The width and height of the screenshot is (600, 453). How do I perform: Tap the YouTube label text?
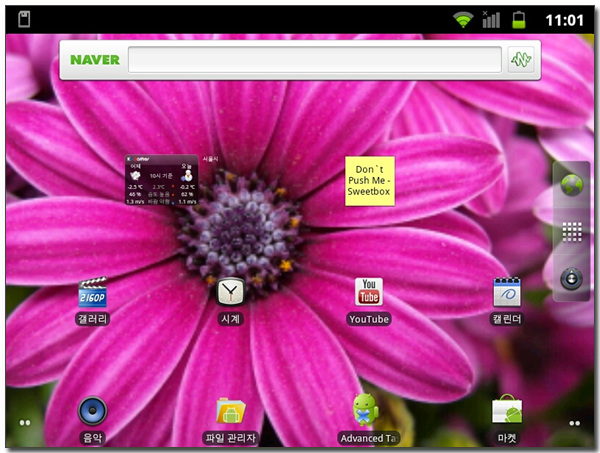tap(369, 319)
